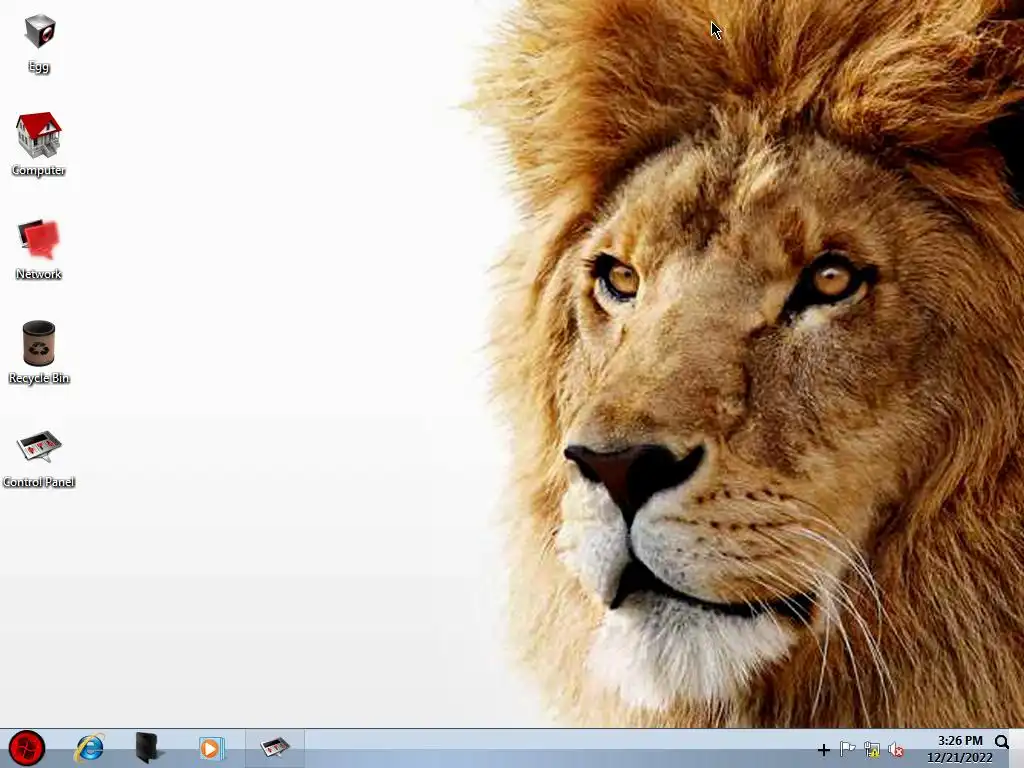Show hidden tray icons via plus sign
The image size is (1024, 768).
(824, 750)
